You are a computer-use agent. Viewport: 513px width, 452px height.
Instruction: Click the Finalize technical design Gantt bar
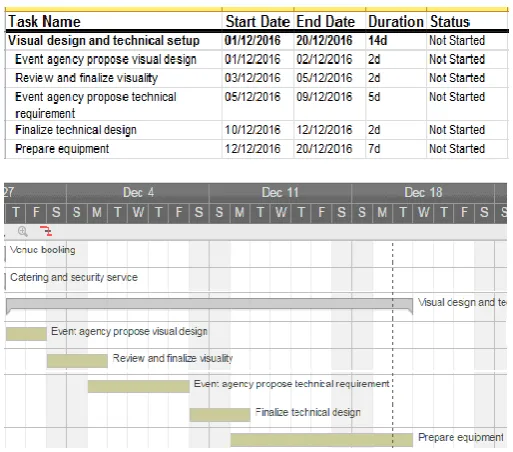[x=220, y=415]
